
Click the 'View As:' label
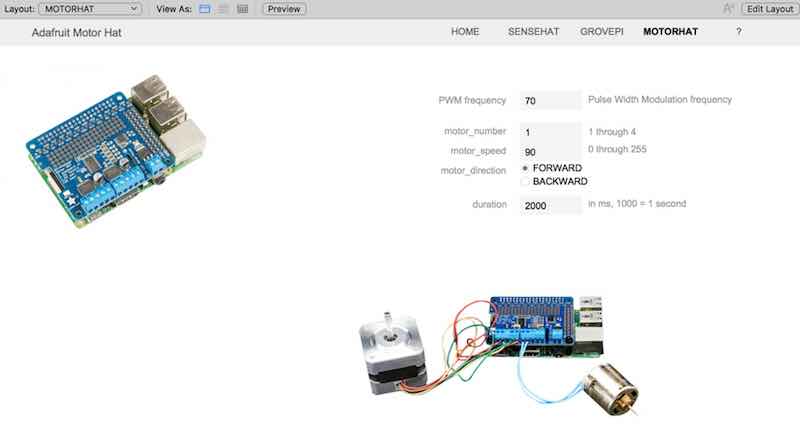coord(174,9)
